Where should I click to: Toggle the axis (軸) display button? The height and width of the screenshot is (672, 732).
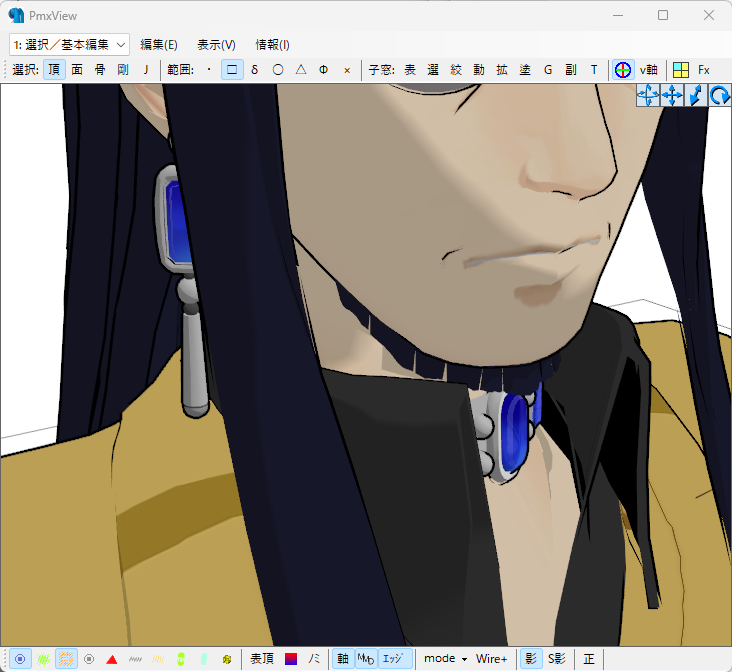[343, 659]
